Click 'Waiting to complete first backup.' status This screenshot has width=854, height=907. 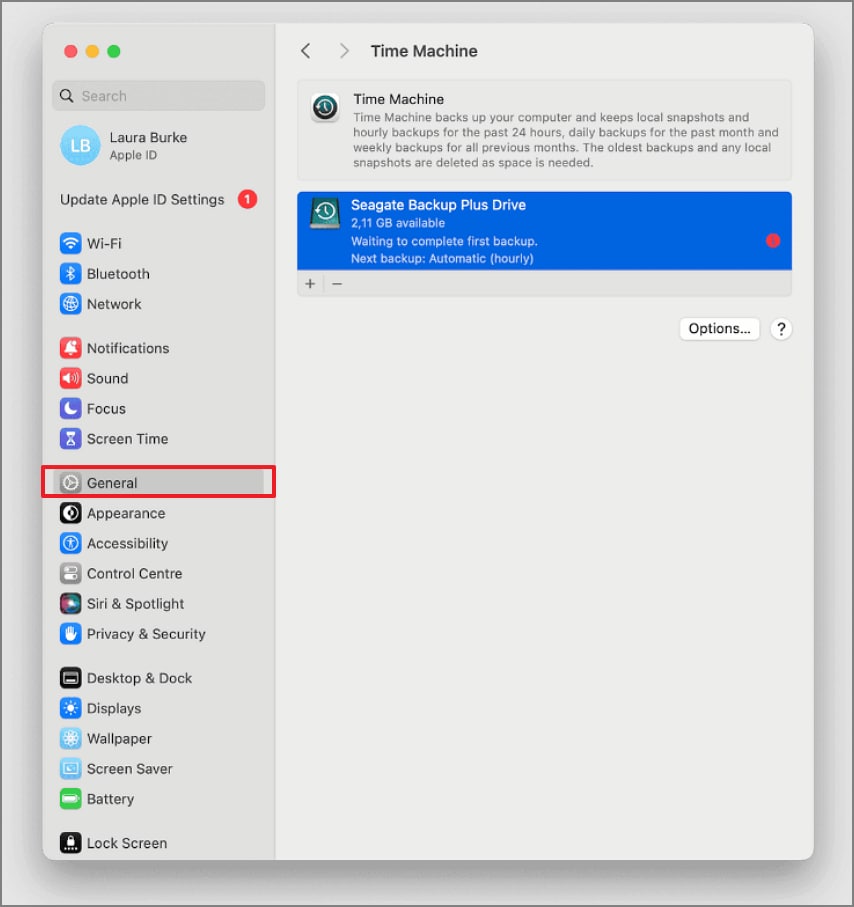444,241
